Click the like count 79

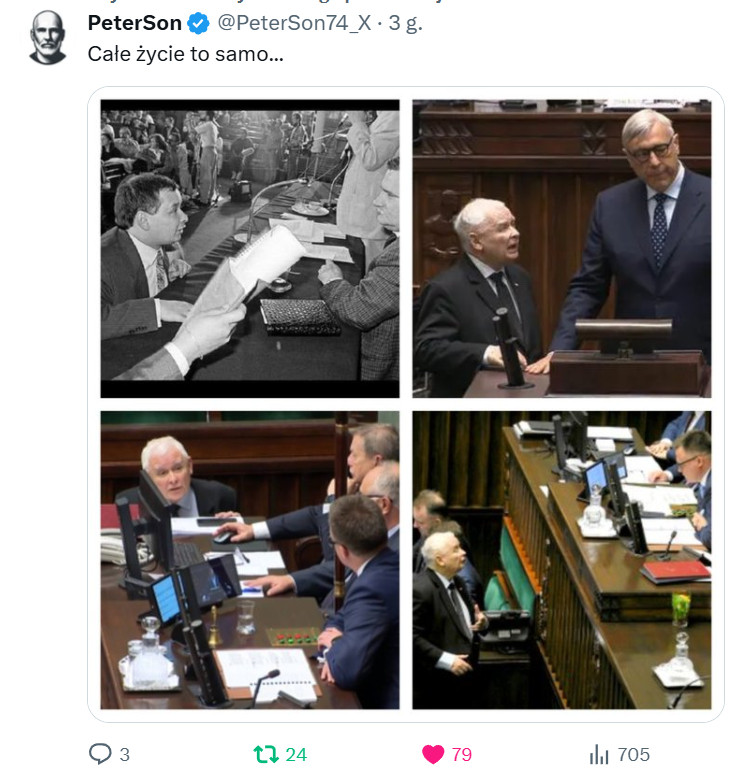[462, 755]
